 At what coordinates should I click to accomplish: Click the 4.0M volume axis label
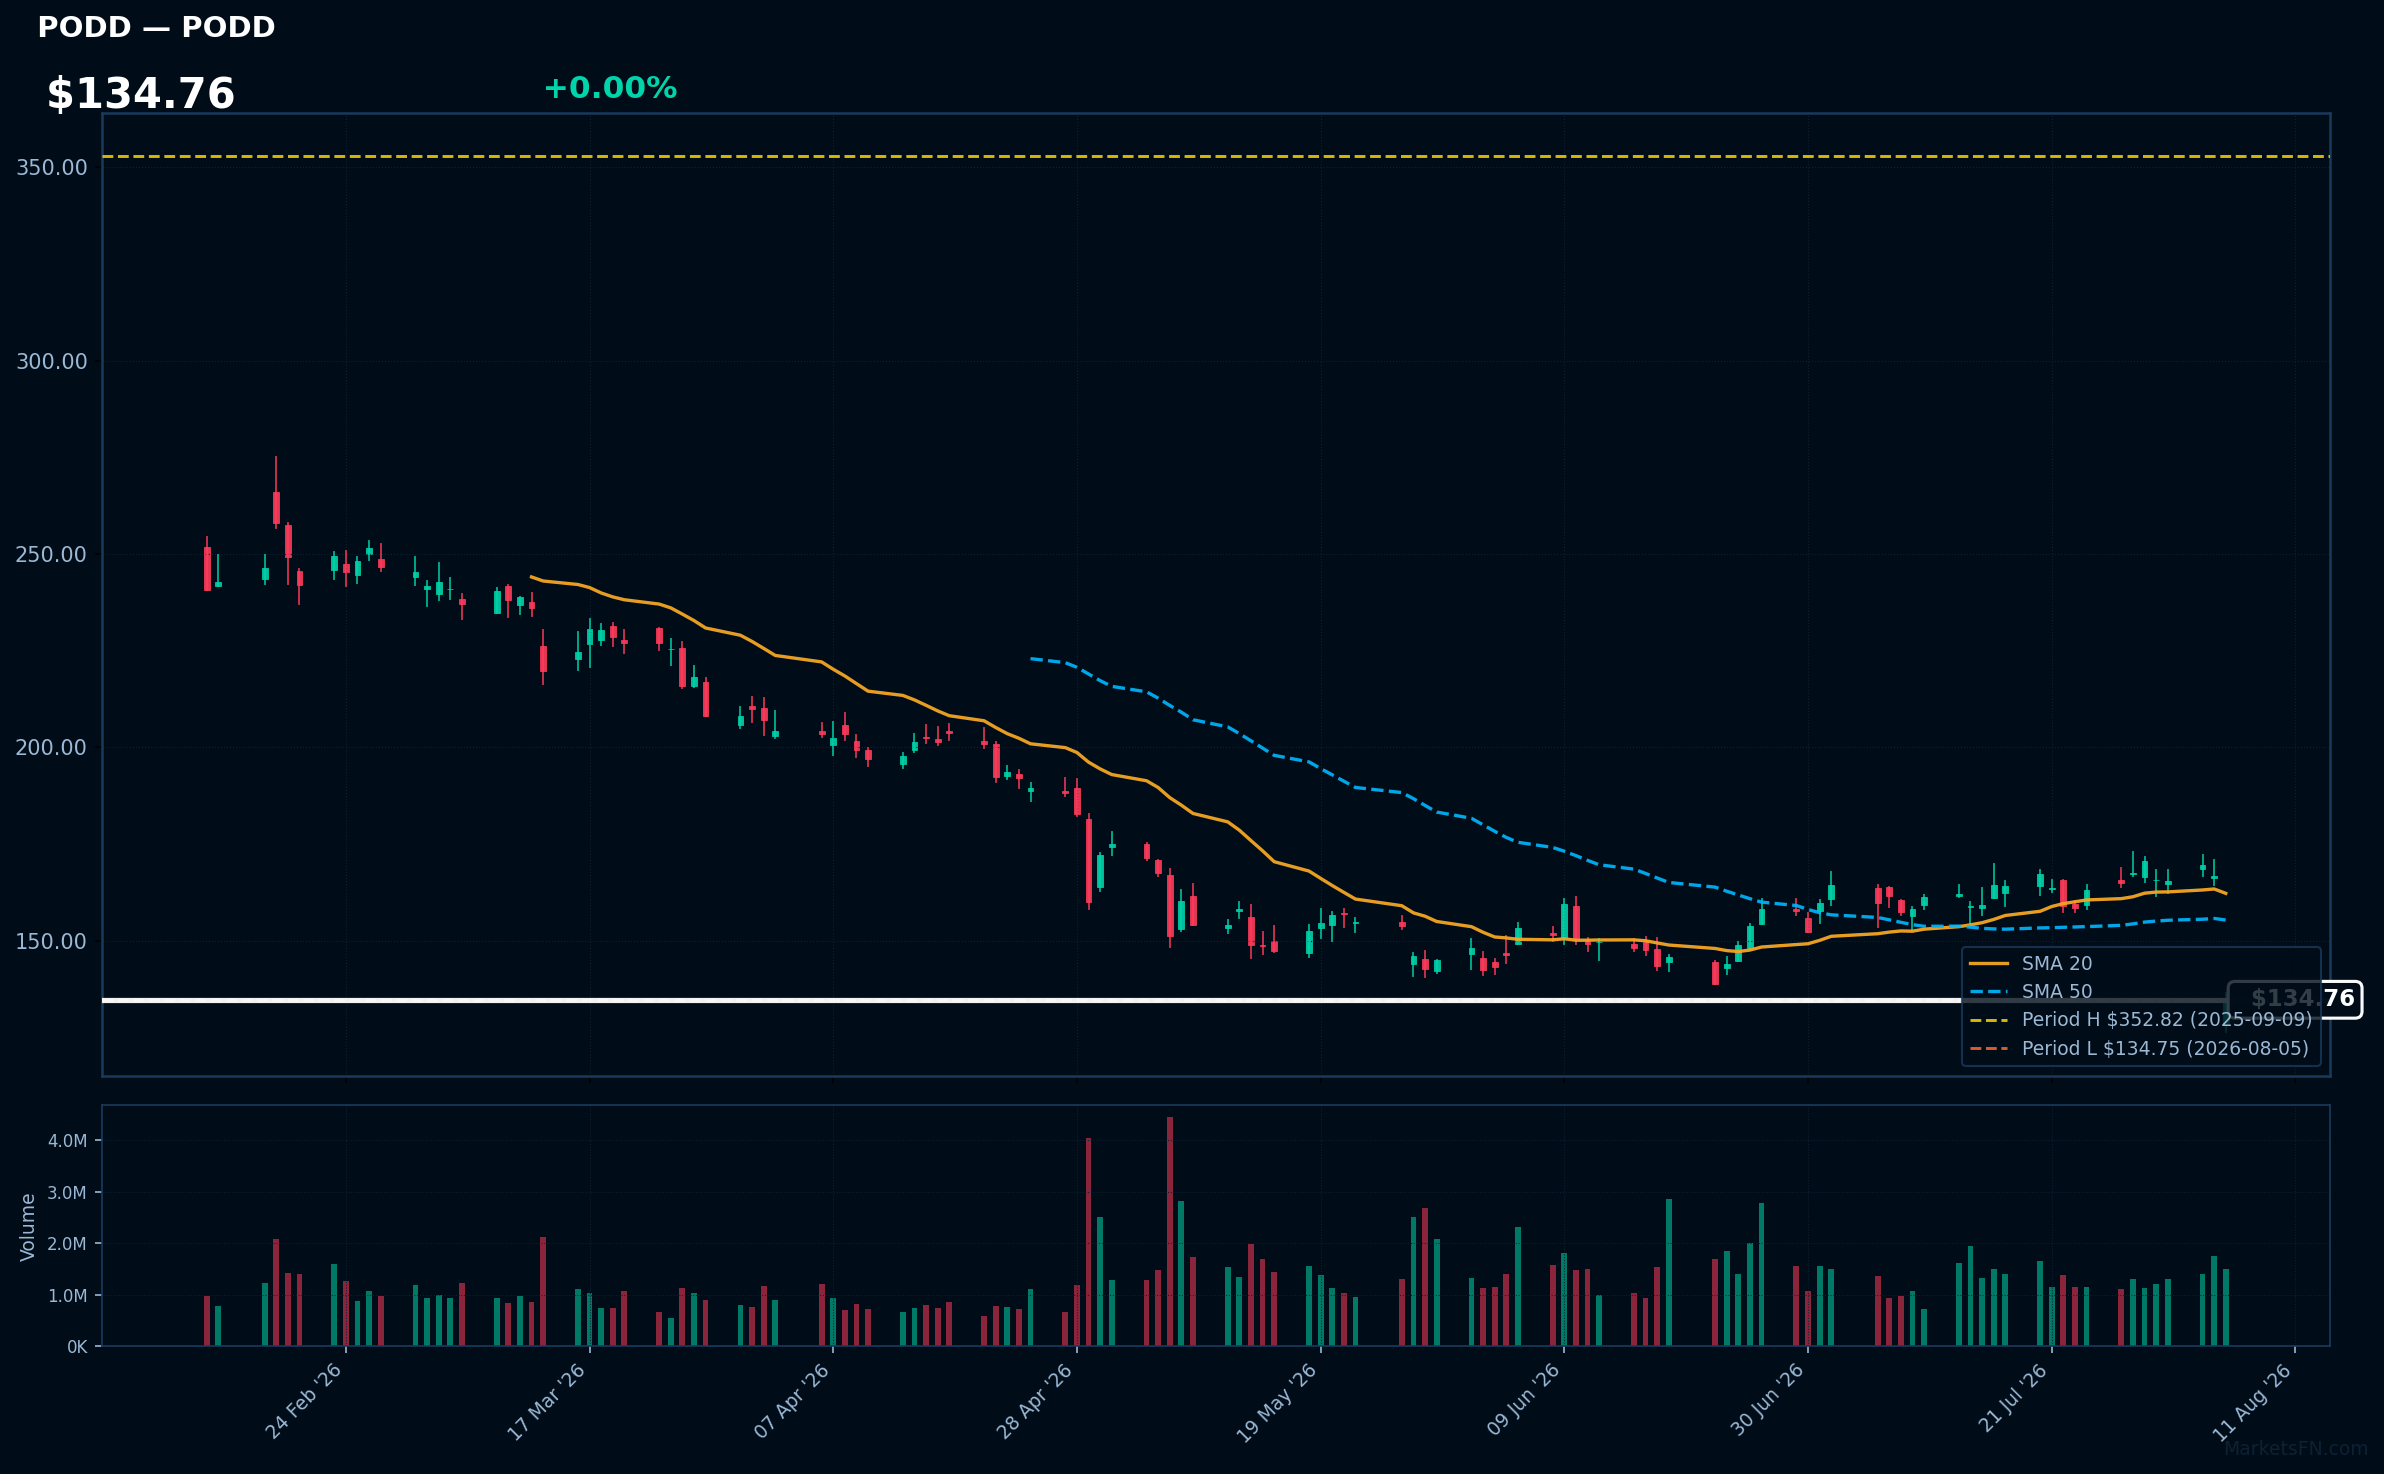click(68, 1141)
